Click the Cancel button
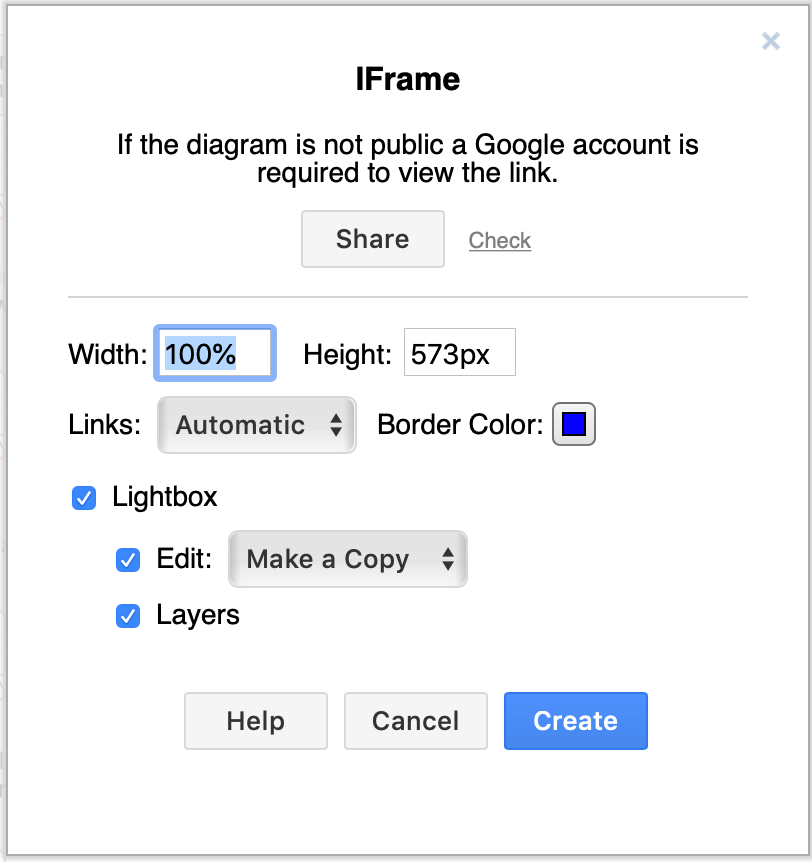The height and width of the screenshot is (862, 812). 415,720
